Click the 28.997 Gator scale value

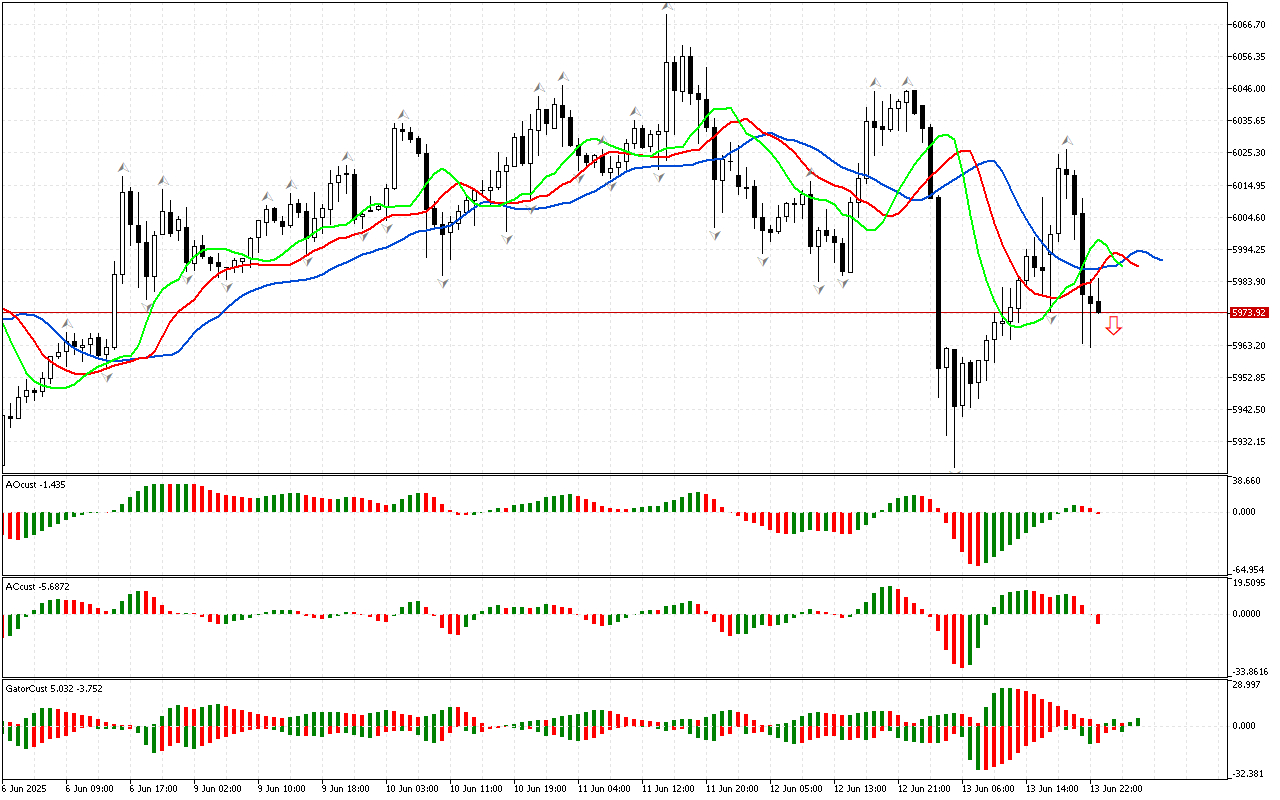tap(1246, 684)
